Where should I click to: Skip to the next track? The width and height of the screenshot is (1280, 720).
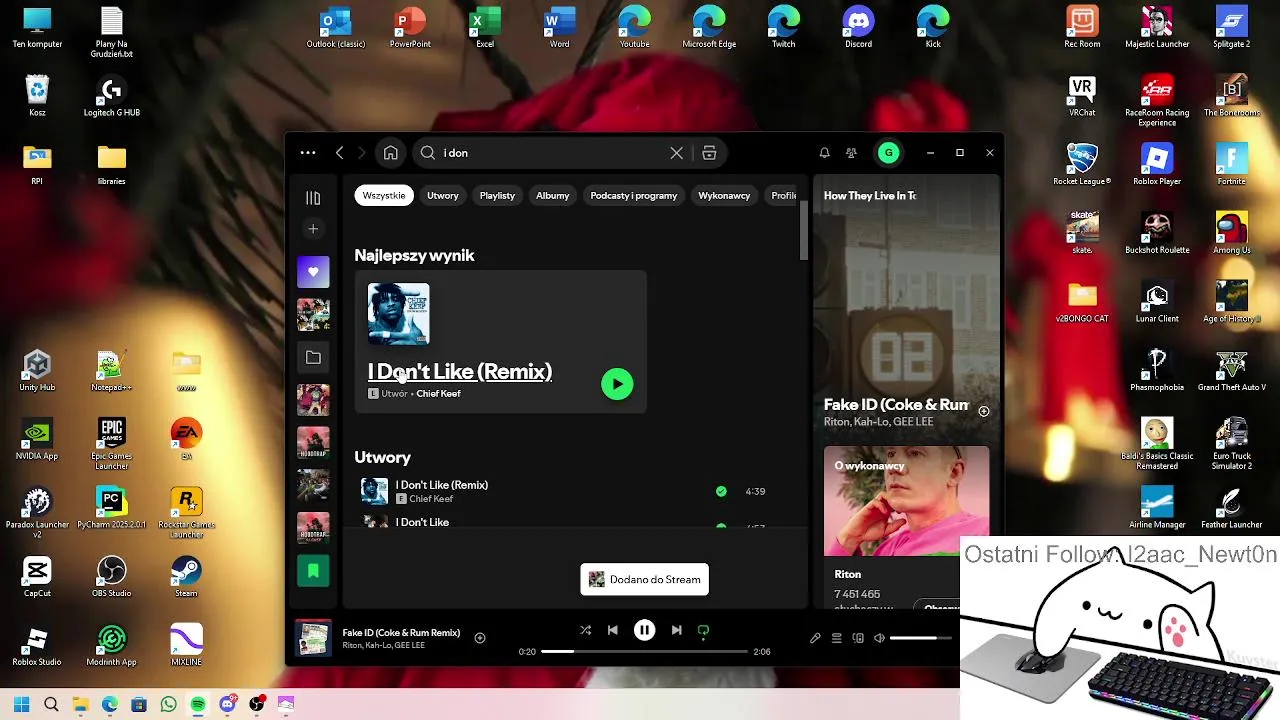pos(676,630)
